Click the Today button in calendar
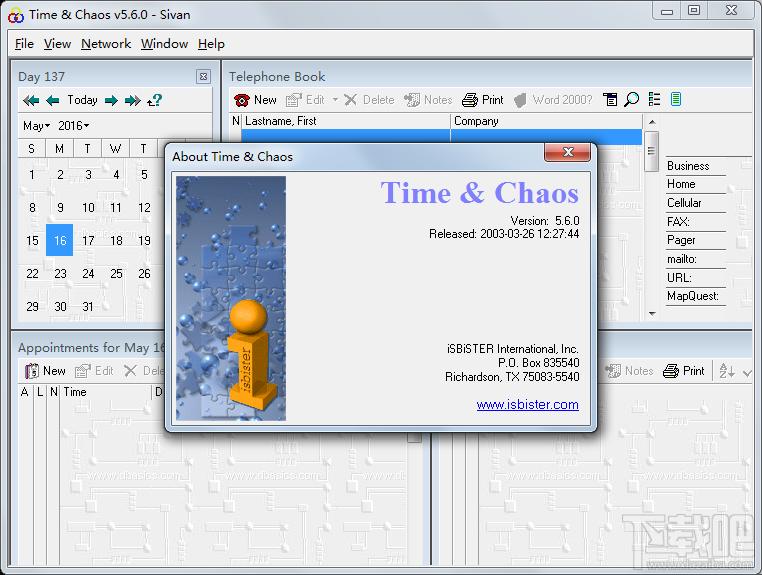 82,100
